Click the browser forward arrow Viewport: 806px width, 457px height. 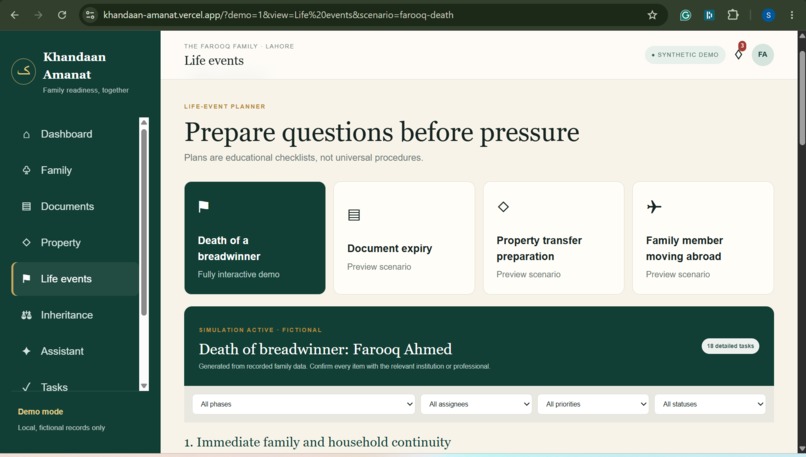coord(38,15)
